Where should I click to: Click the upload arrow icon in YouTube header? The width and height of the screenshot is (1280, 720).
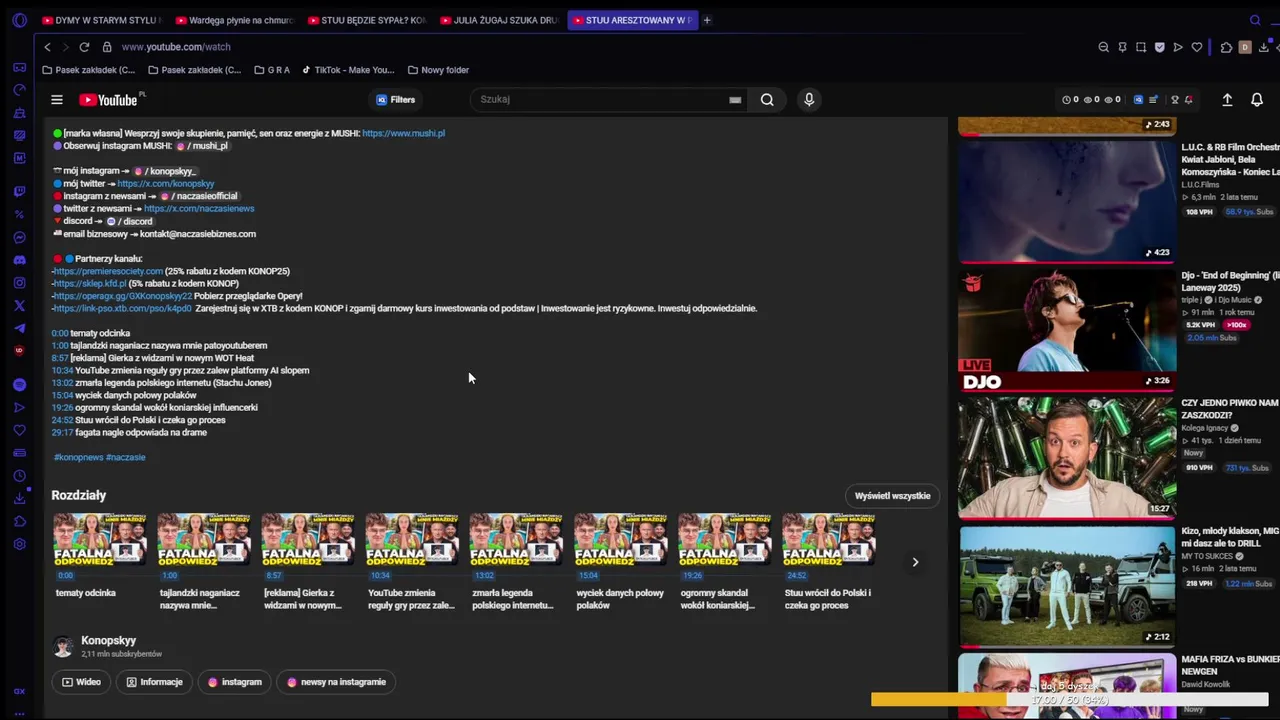pos(1227,100)
